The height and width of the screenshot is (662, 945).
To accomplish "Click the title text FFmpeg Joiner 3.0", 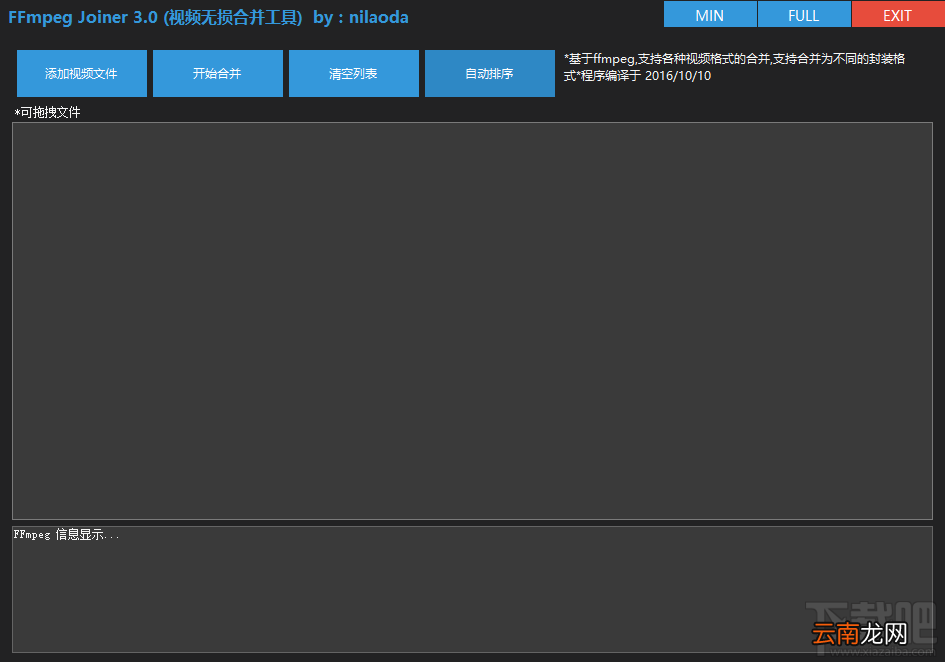I will 83,17.
